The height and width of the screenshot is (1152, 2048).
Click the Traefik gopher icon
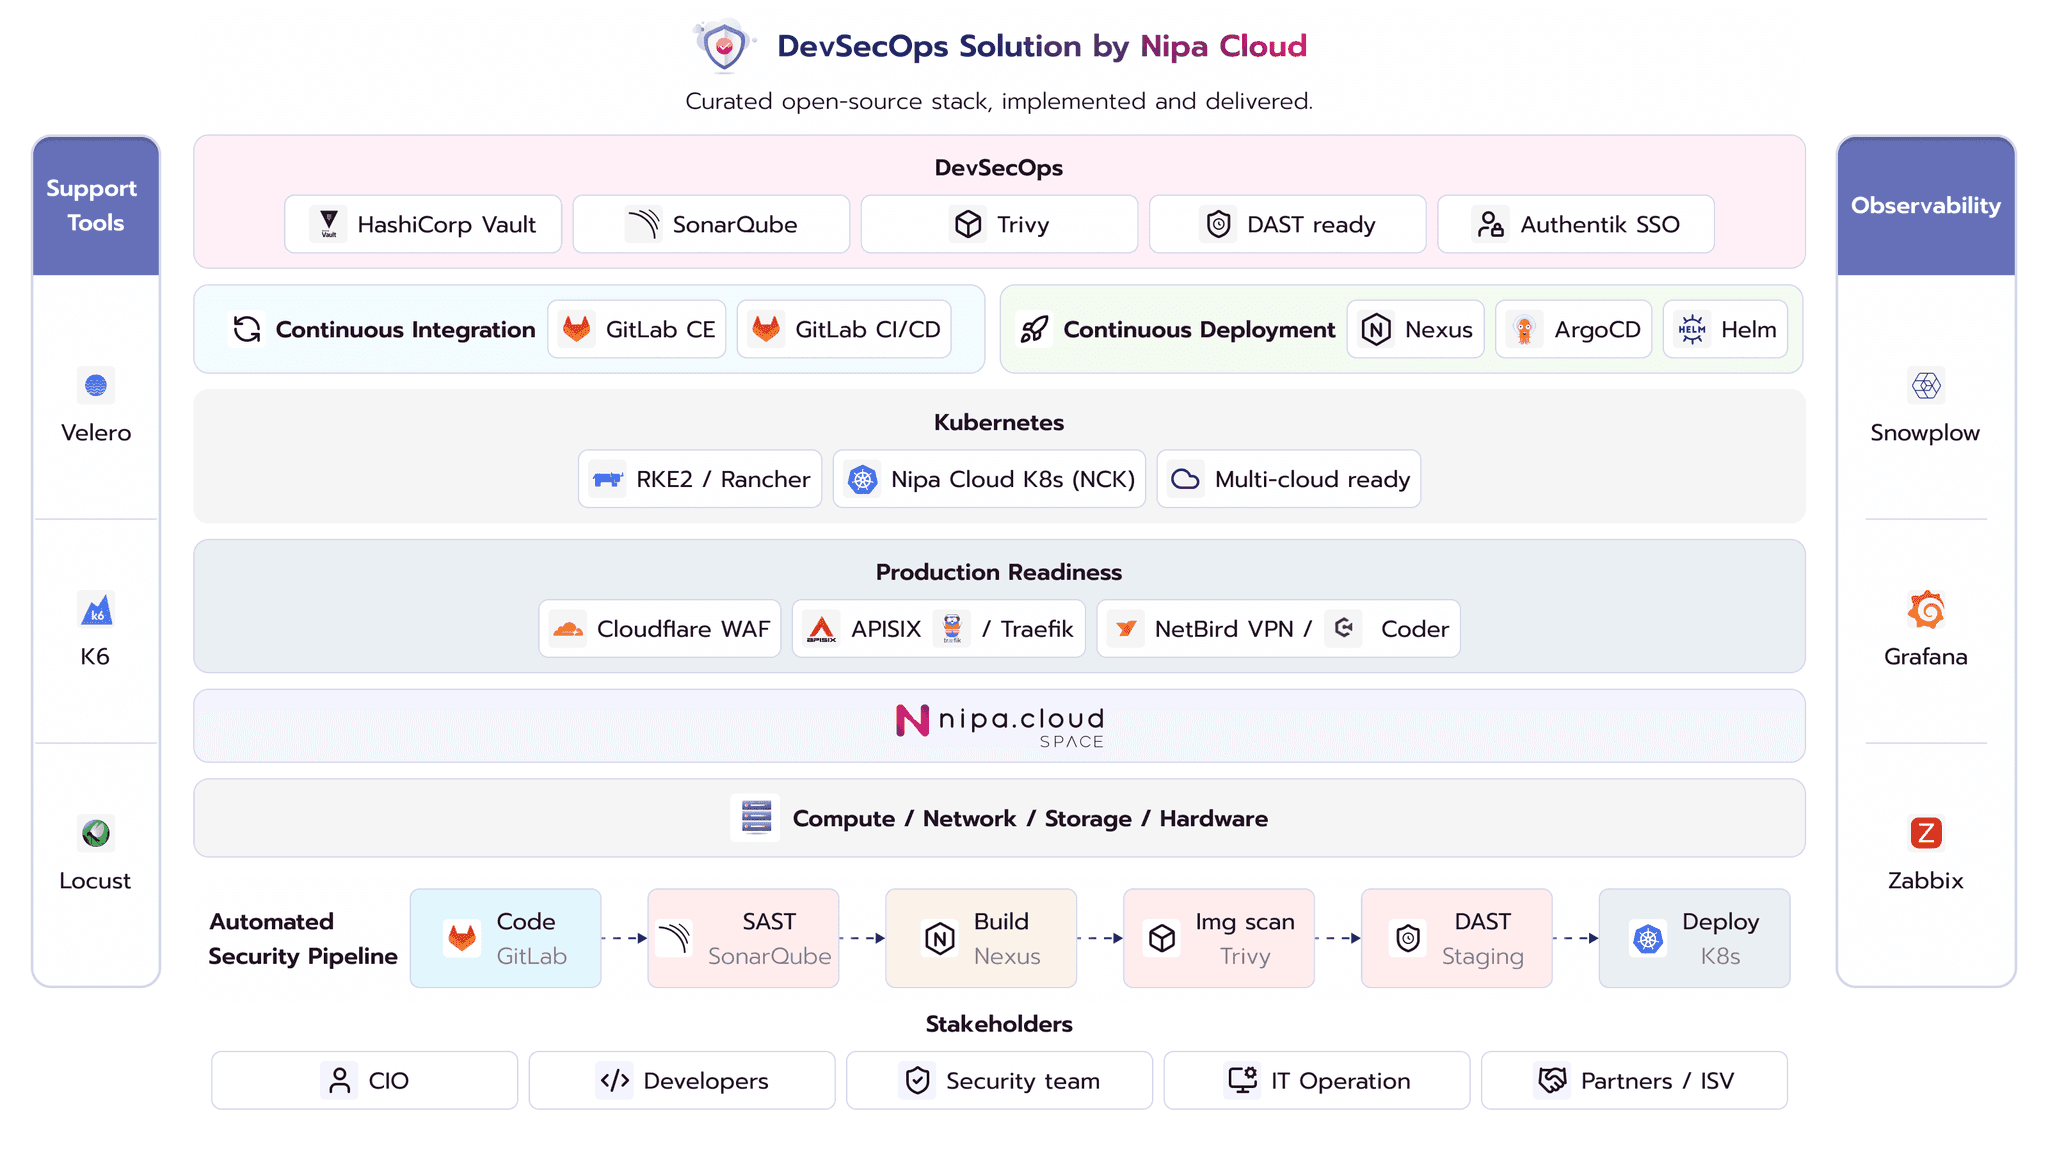pyautogui.click(x=952, y=629)
